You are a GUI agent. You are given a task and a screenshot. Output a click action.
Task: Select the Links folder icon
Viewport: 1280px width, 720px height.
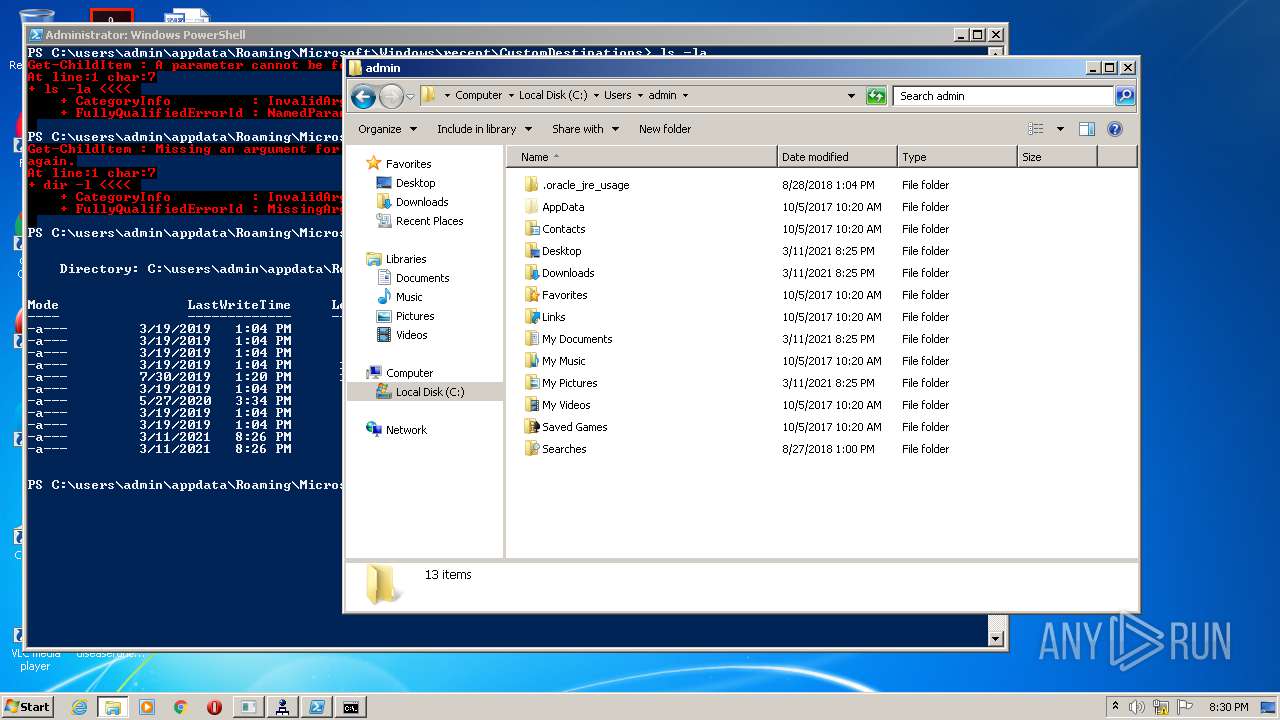click(x=531, y=317)
